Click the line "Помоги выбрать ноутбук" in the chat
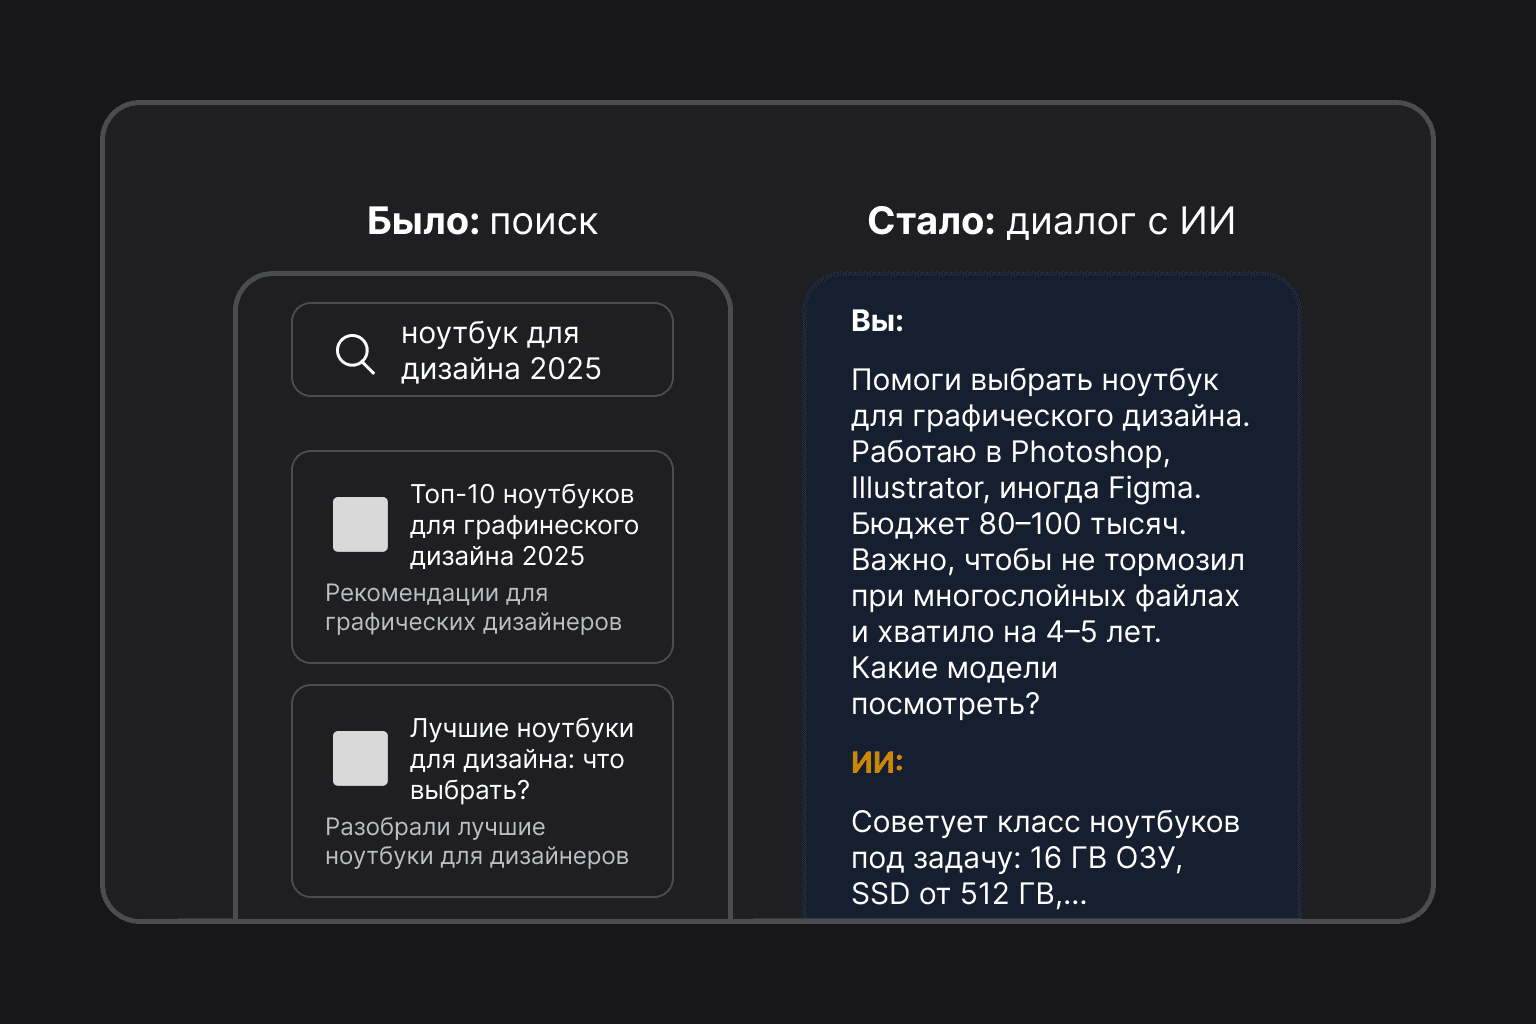The width and height of the screenshot is (1536, 1024). pyautogui.click(x=1034, y=381)
